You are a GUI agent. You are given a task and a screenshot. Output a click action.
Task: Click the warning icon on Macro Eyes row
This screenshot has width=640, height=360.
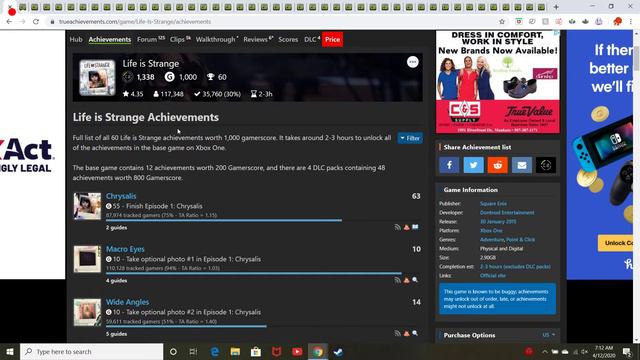(x=407, y=280)
